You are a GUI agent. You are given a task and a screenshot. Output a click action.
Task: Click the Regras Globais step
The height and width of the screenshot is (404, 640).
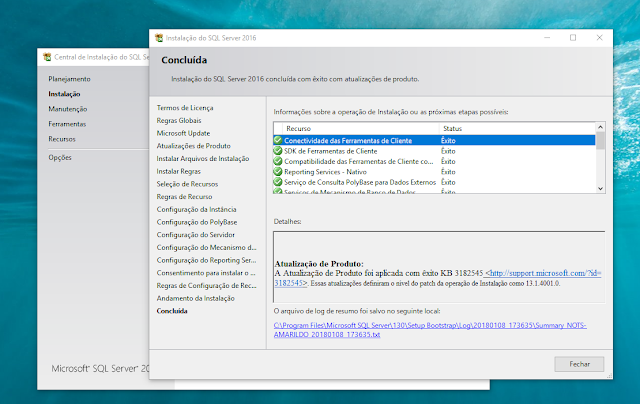point(179,120)
